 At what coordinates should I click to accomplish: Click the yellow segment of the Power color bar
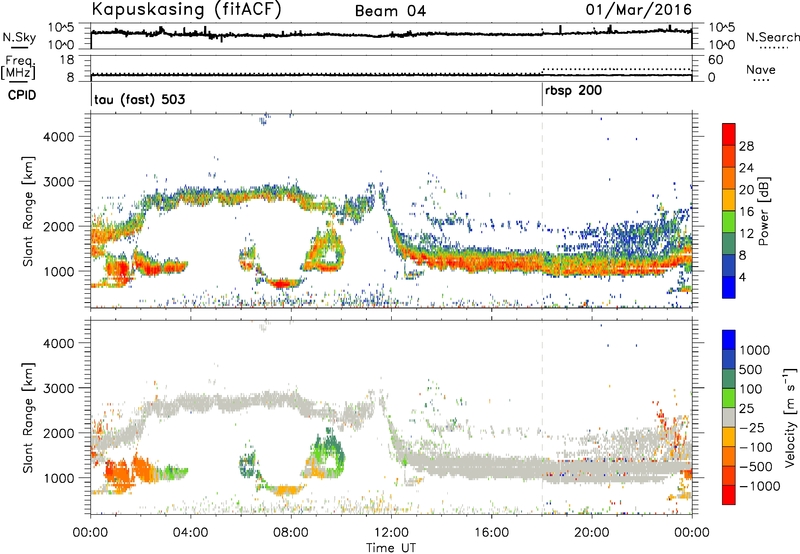point(729,200)
